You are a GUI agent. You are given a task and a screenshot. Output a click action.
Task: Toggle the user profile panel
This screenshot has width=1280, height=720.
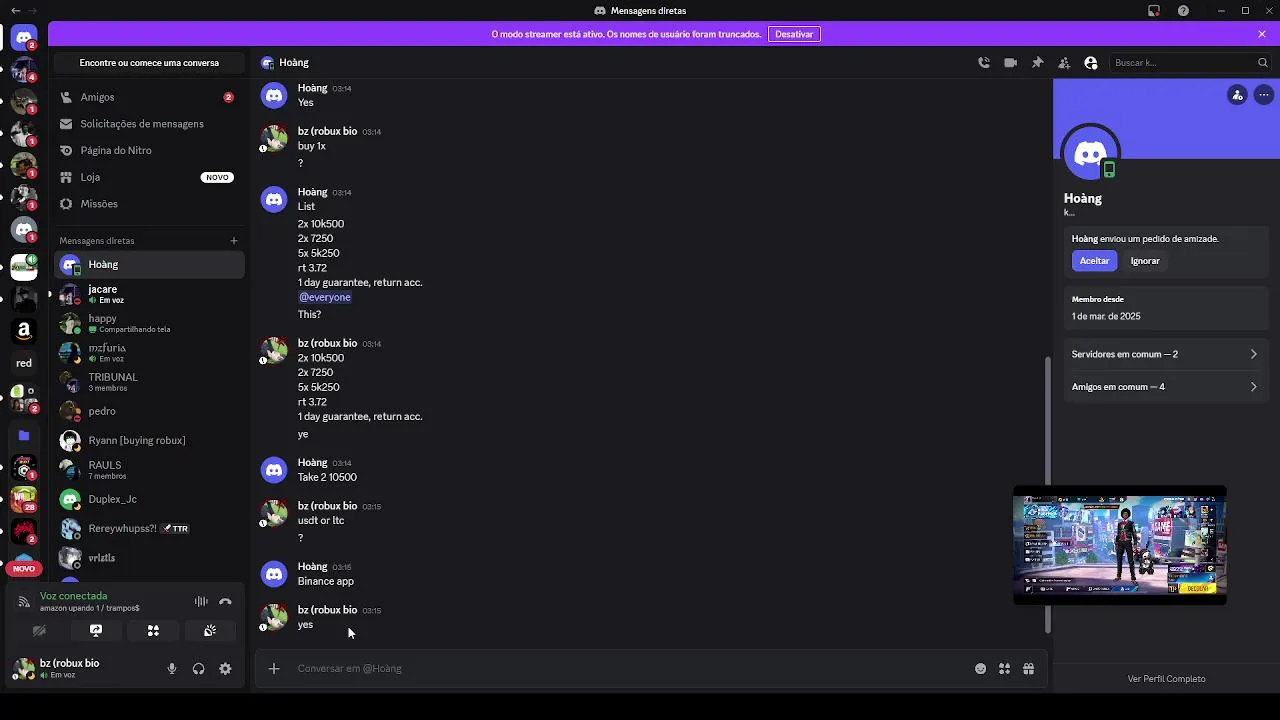1091,63
